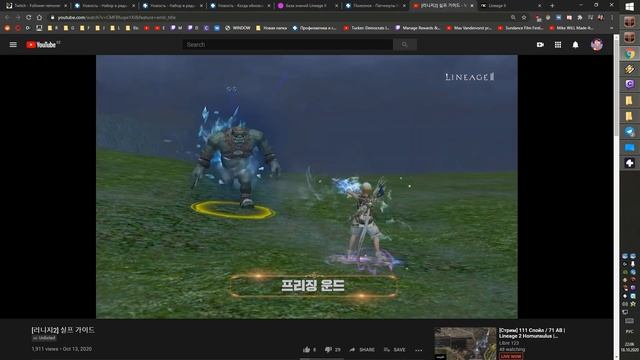Open the Chrome extensions puzzle icon
The image size is (640, 360).
[580, 18]
